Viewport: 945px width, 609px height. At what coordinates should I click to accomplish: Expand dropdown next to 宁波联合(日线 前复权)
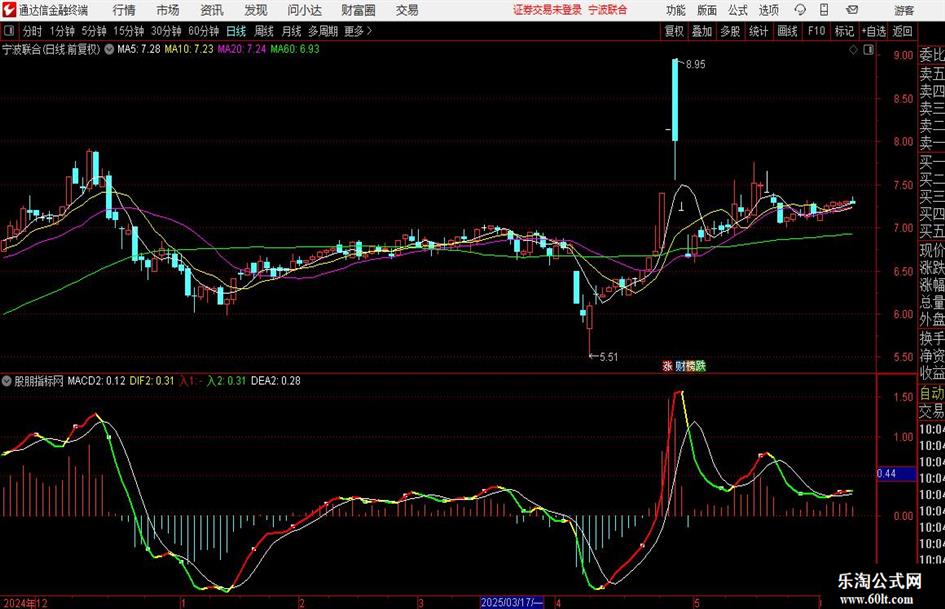[x=109, y=49]
